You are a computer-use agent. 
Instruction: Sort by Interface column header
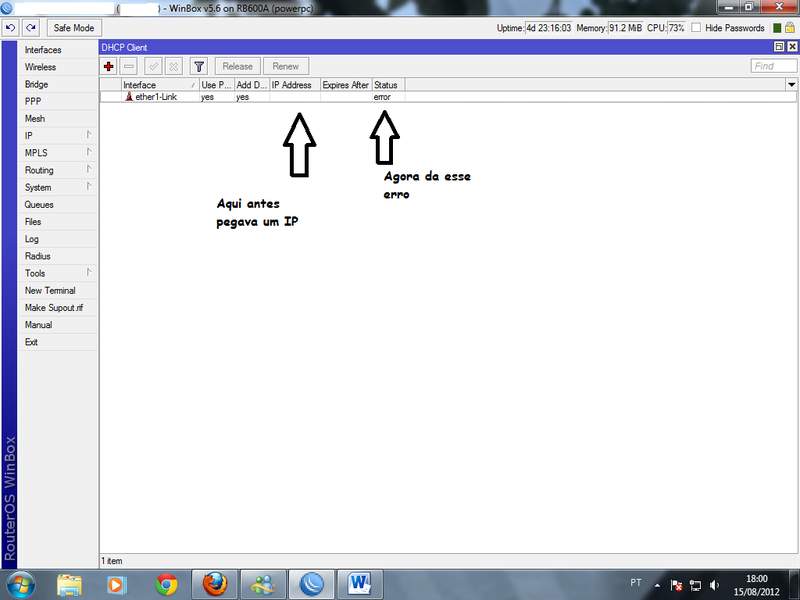[x=160, y=85]
